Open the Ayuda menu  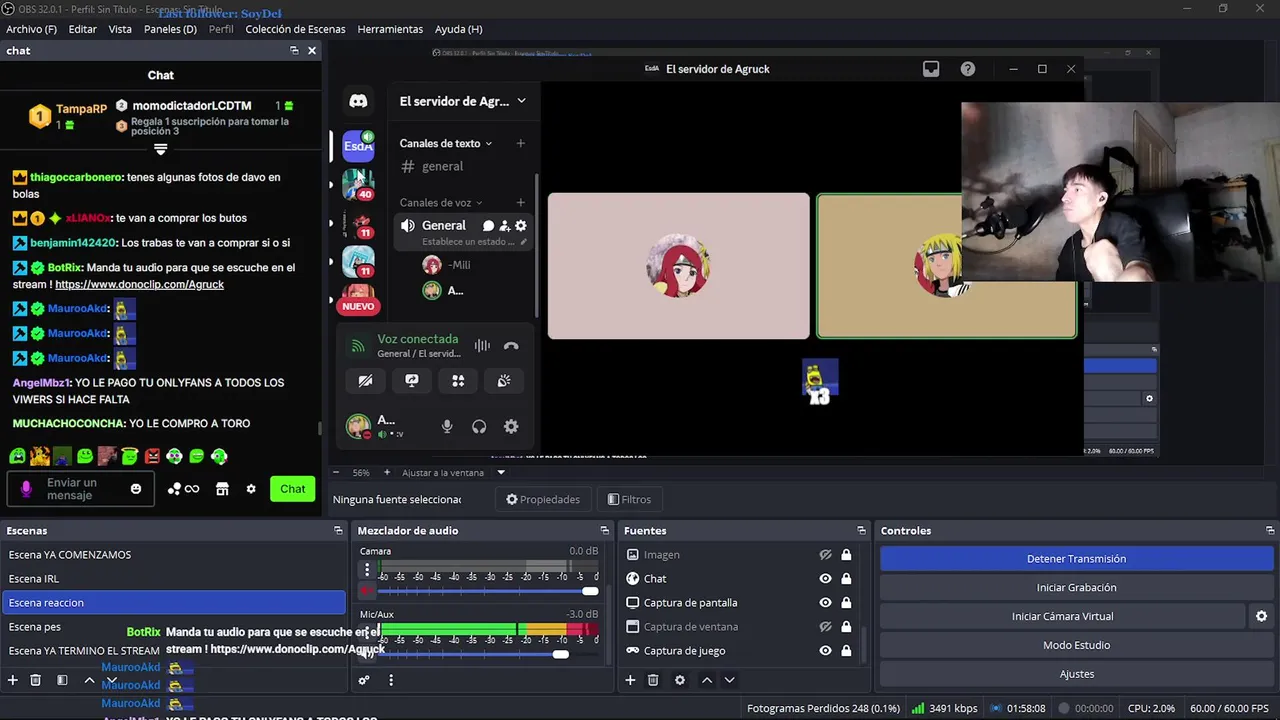point(458,29)
